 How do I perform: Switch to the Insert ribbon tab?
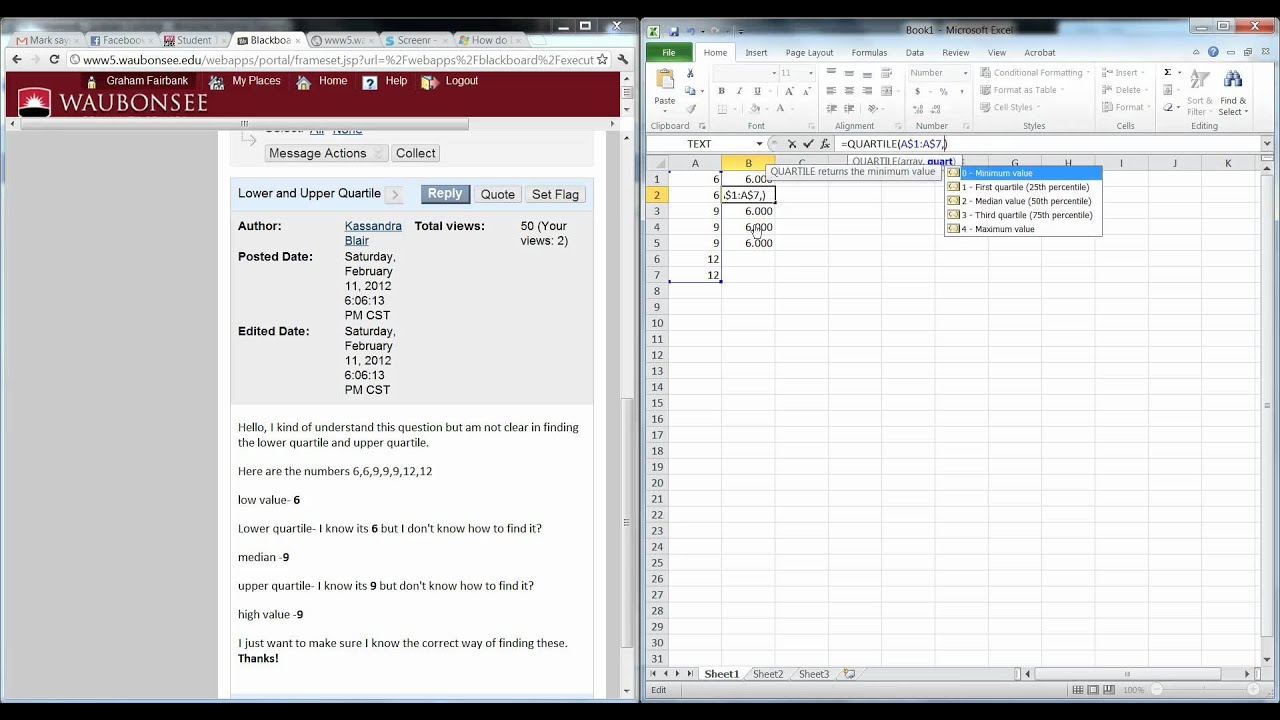(x=756, y=52)
